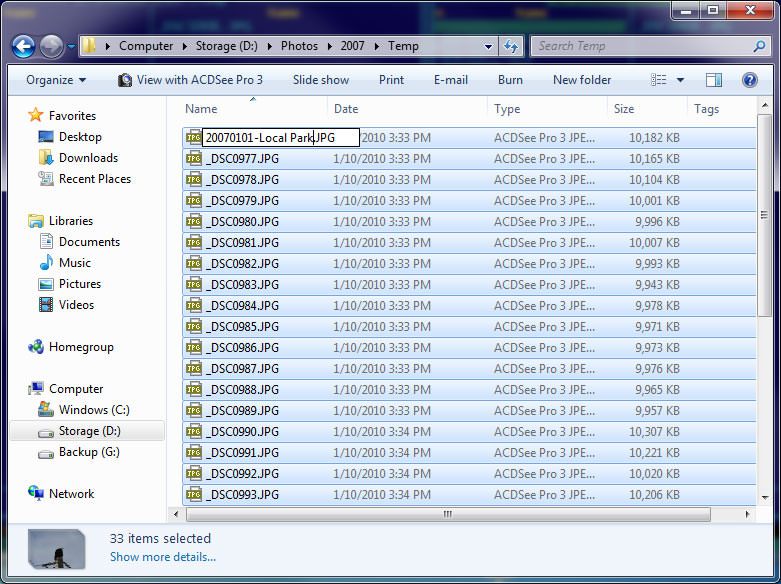Click the magnifier search icon

point(760,46)
